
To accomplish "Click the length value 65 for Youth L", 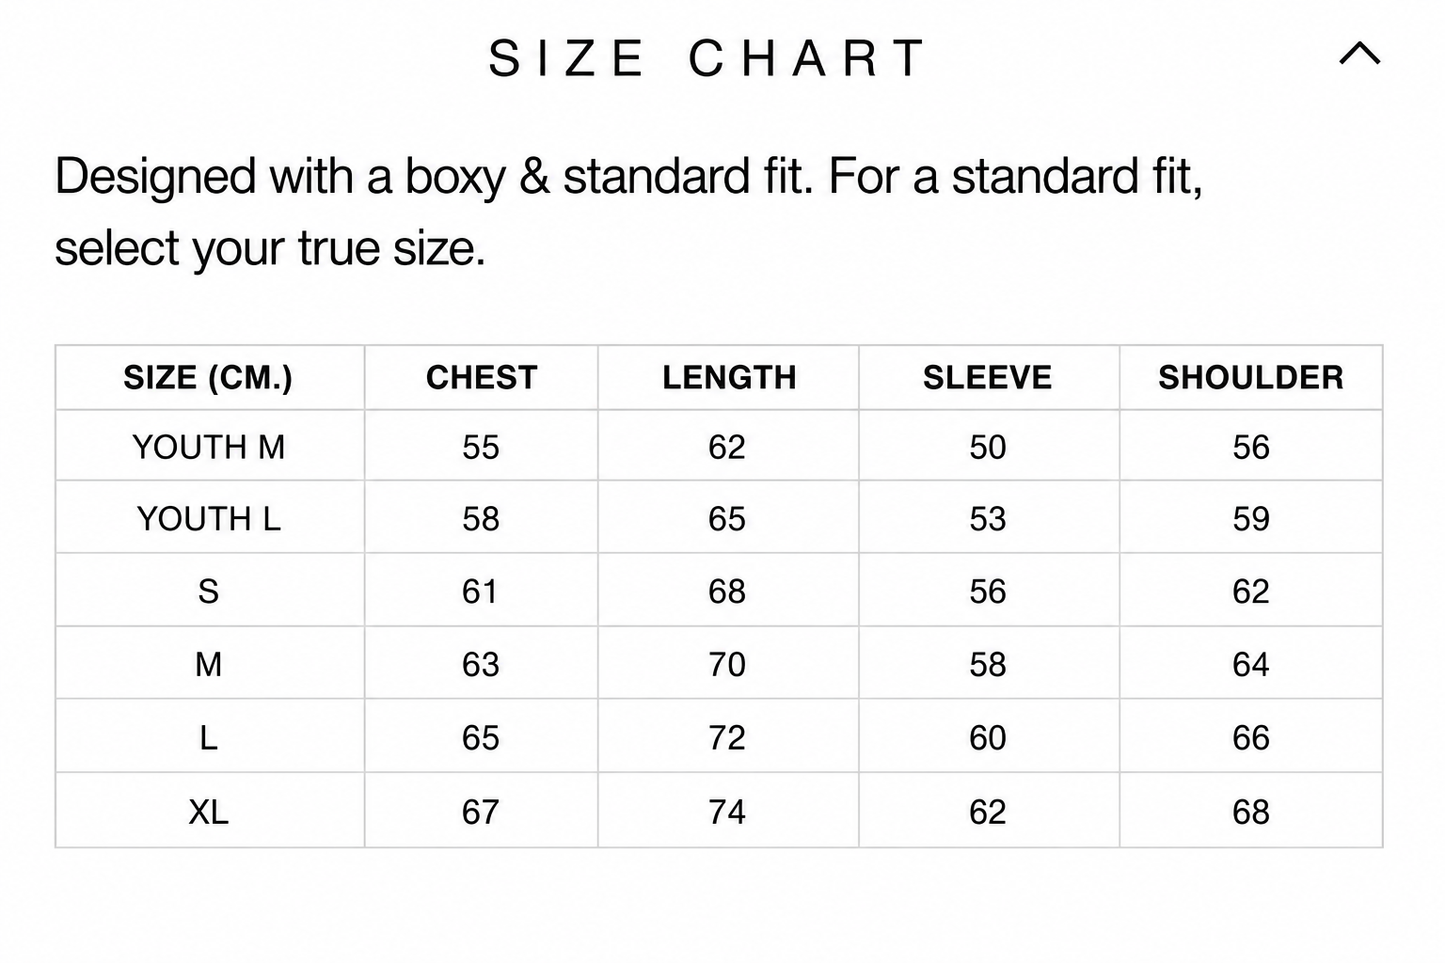I will click(727, 519).
